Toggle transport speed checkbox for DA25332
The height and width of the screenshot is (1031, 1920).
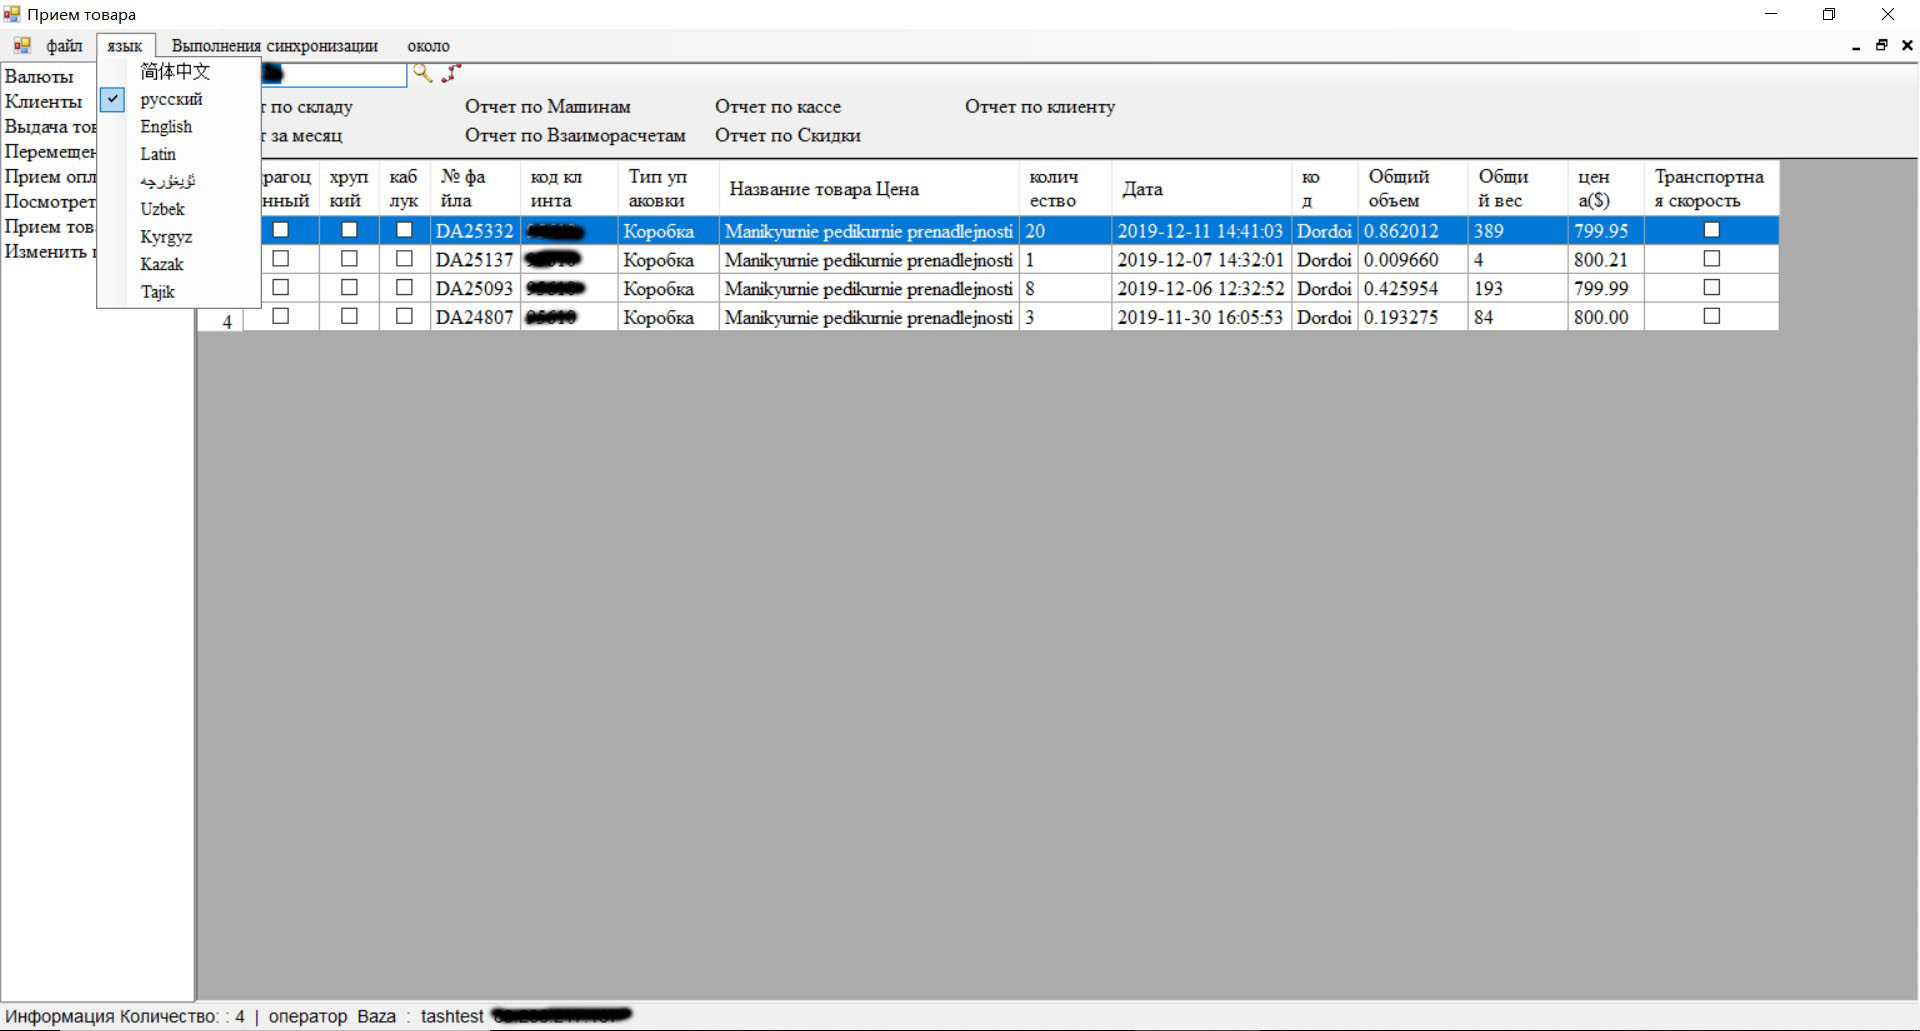pos(1711,230)
